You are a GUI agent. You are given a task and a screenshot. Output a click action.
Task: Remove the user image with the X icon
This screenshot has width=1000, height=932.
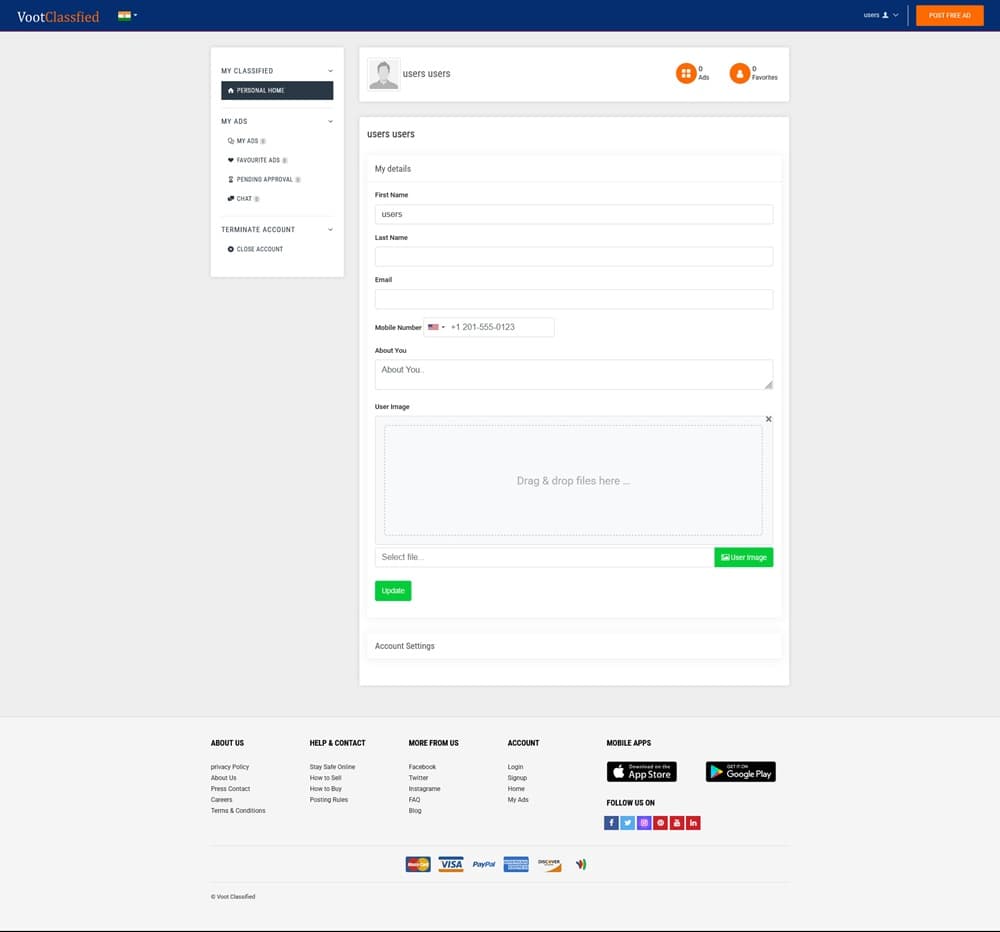coord(768,419)
